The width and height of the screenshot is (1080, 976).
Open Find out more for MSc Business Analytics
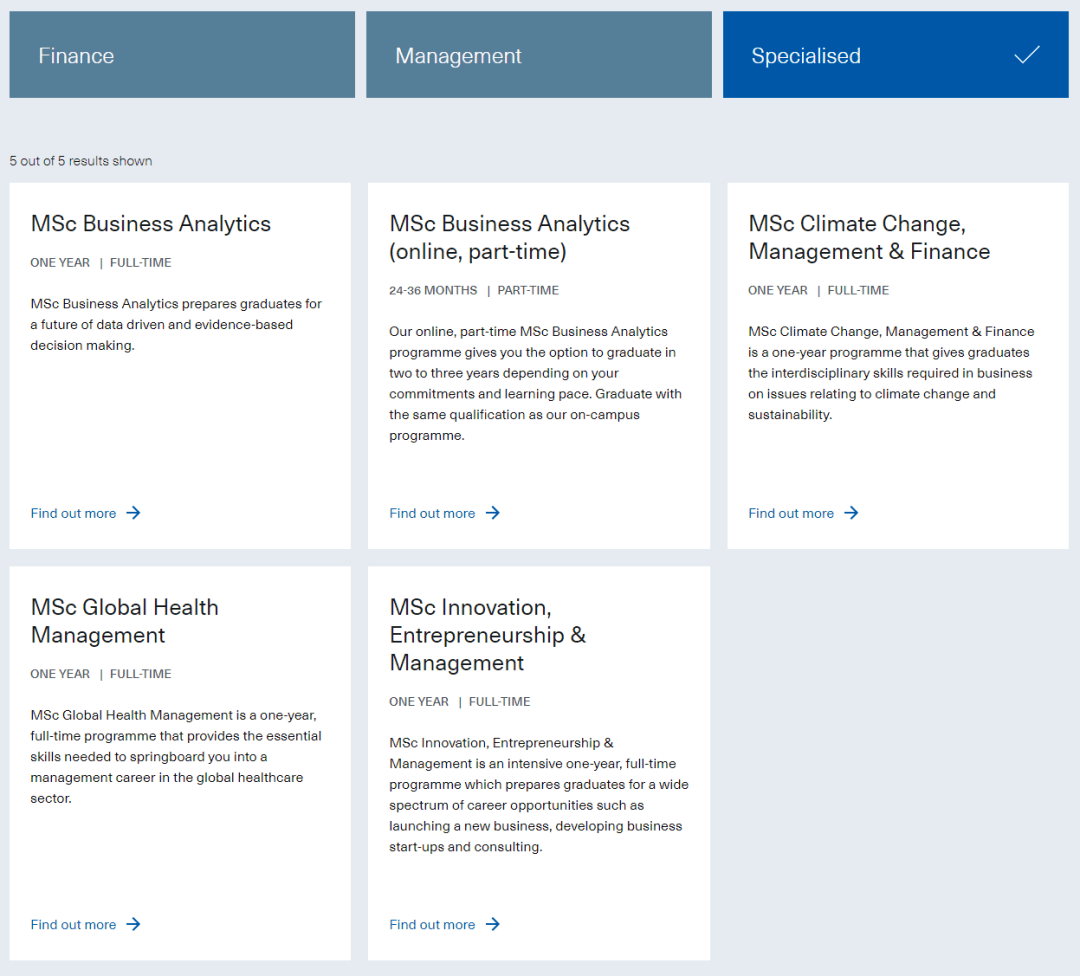[x=74, y=513]
